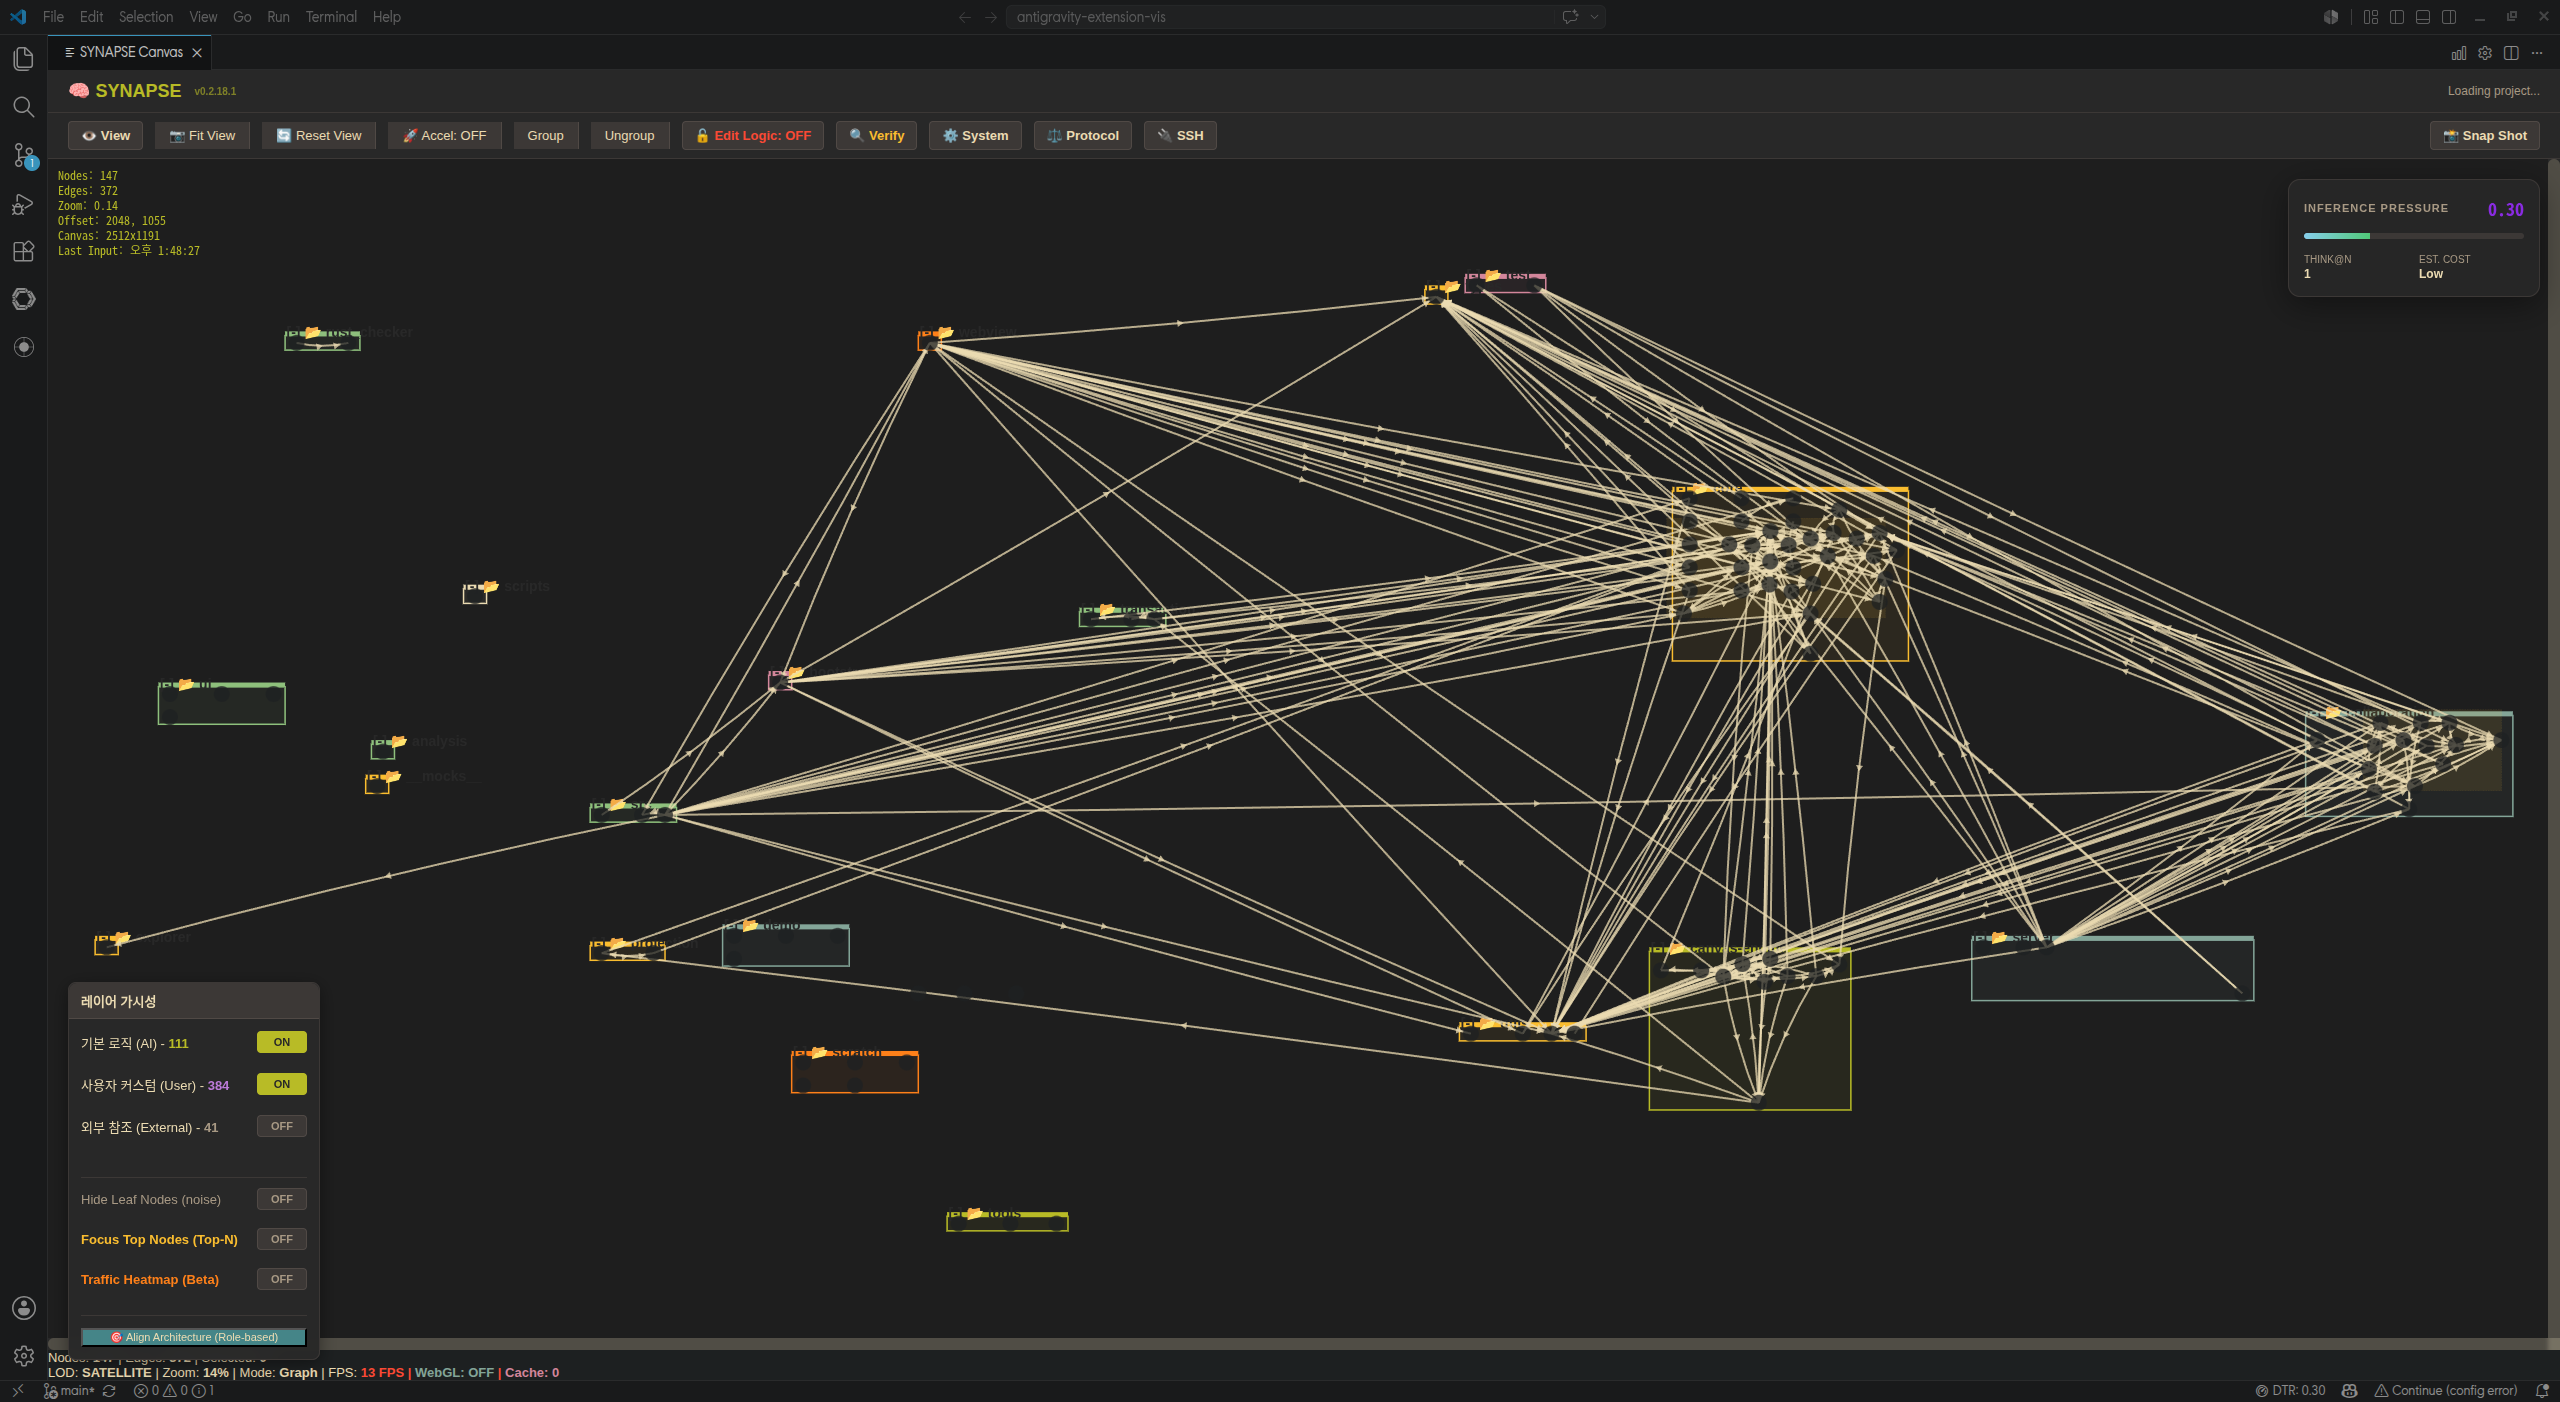The image size is (2560, 1402).
Task: Open the Manage gear icon
Action: tap(24, 1355)
